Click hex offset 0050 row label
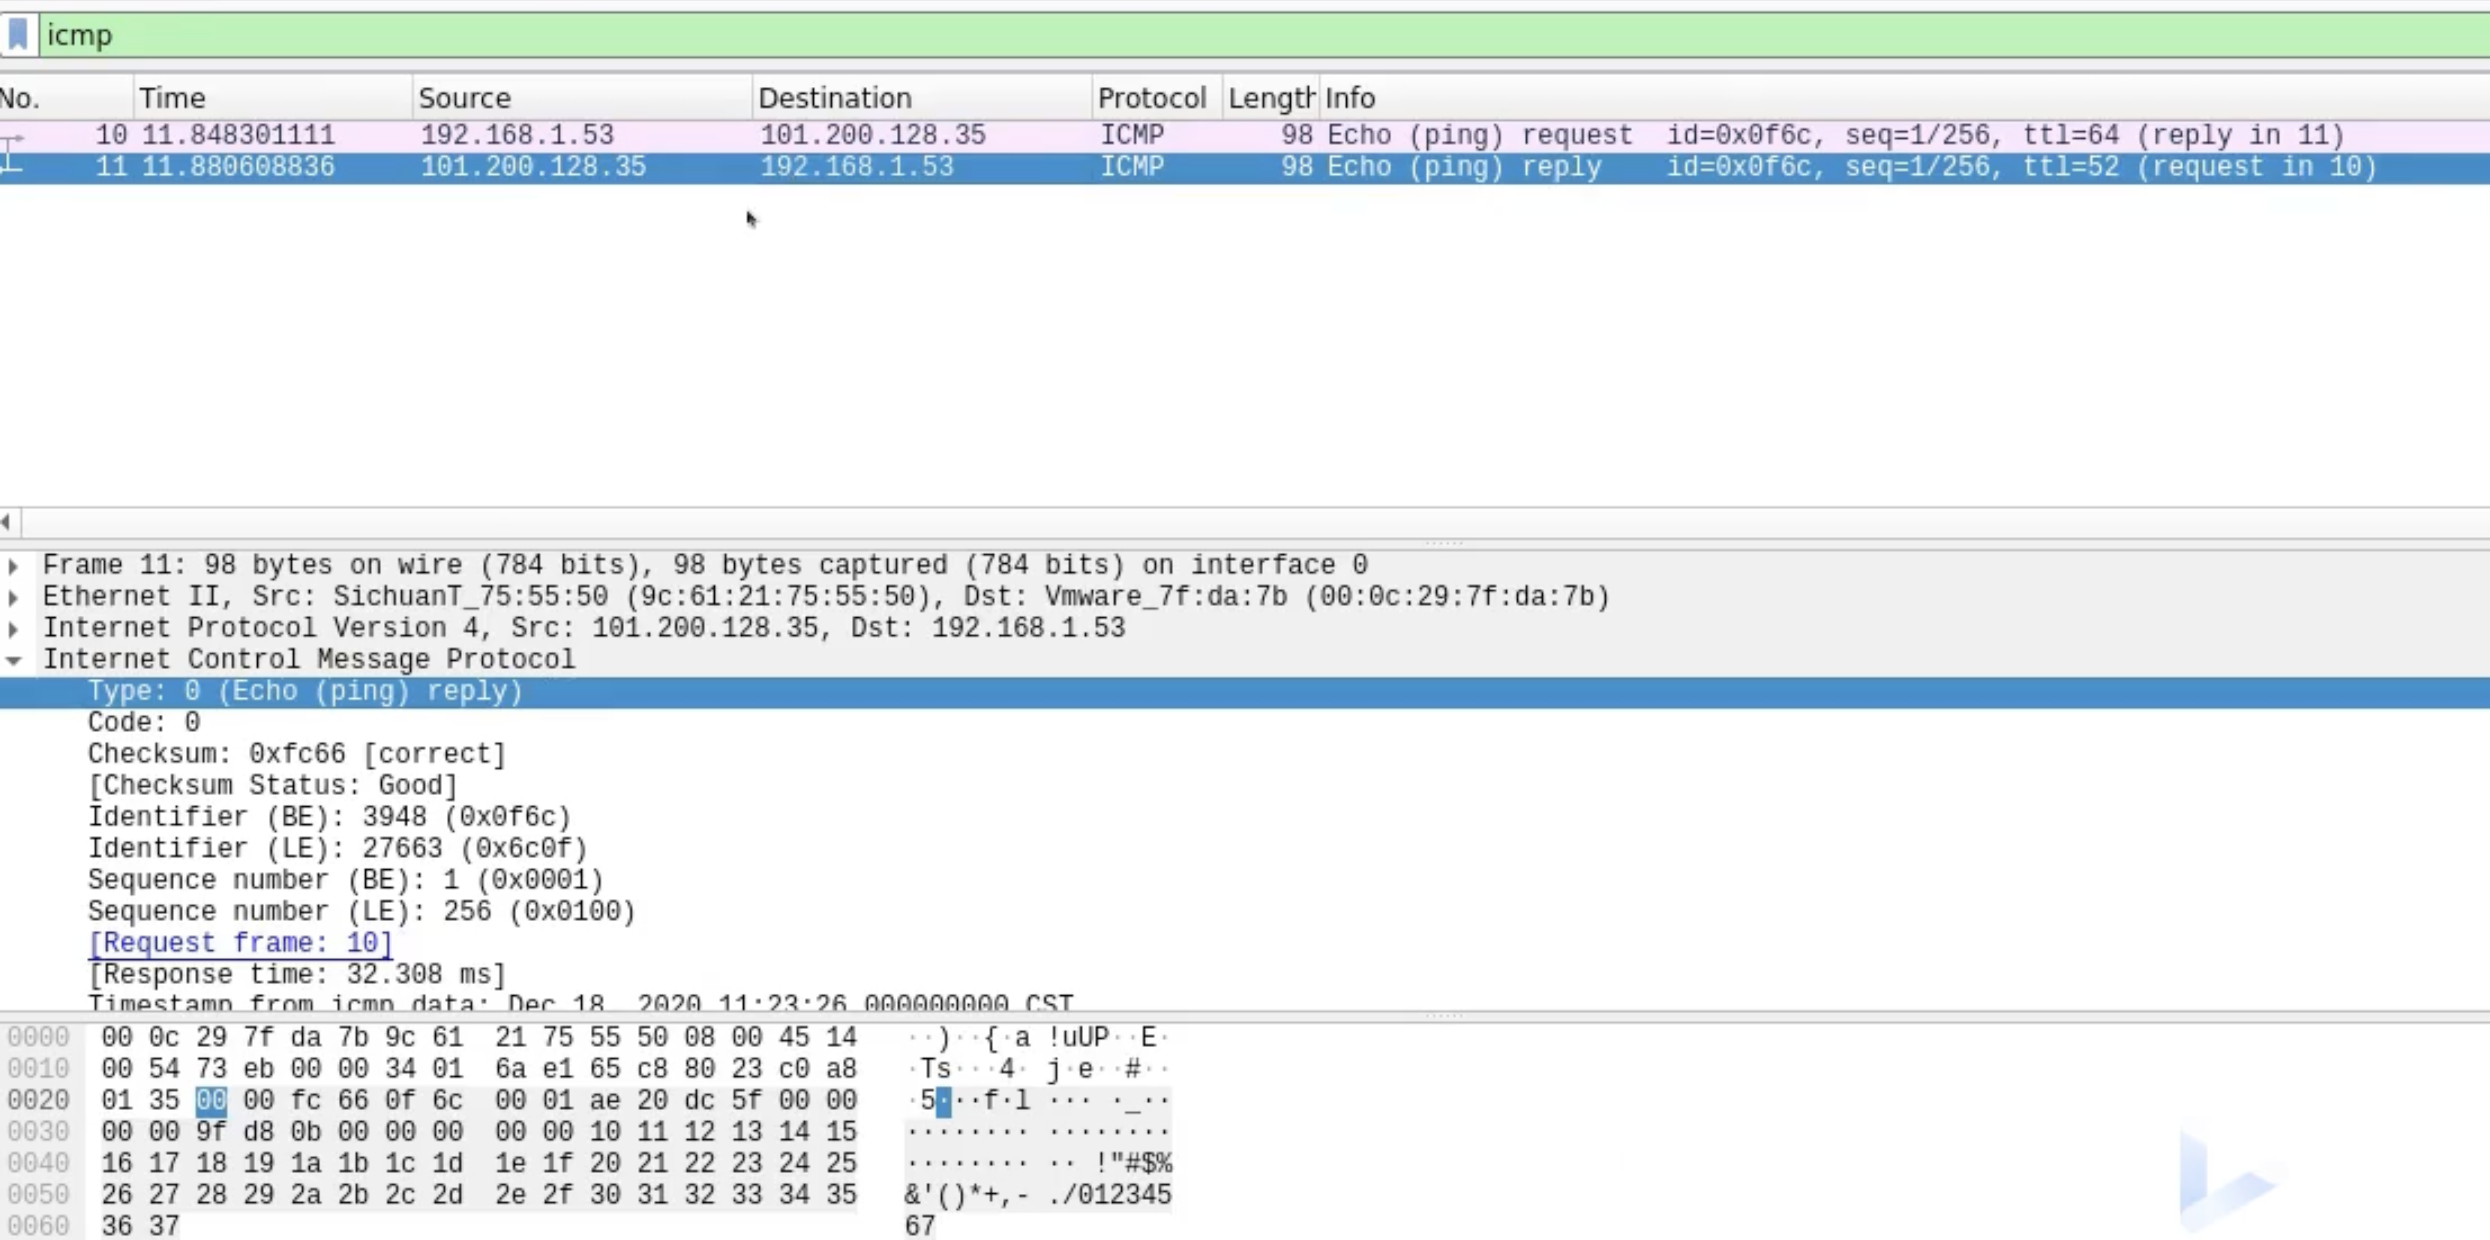The image size is (2490, 1240). coord(38,1195)
